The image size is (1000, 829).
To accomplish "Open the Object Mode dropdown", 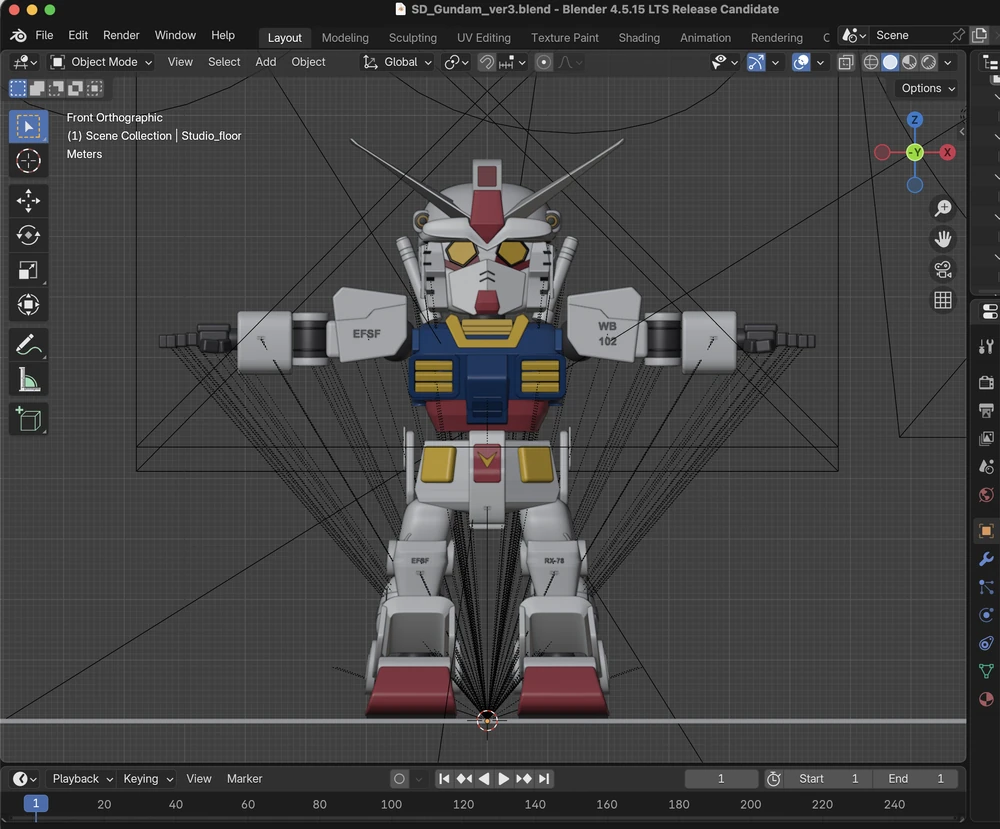I will (101, 62).
